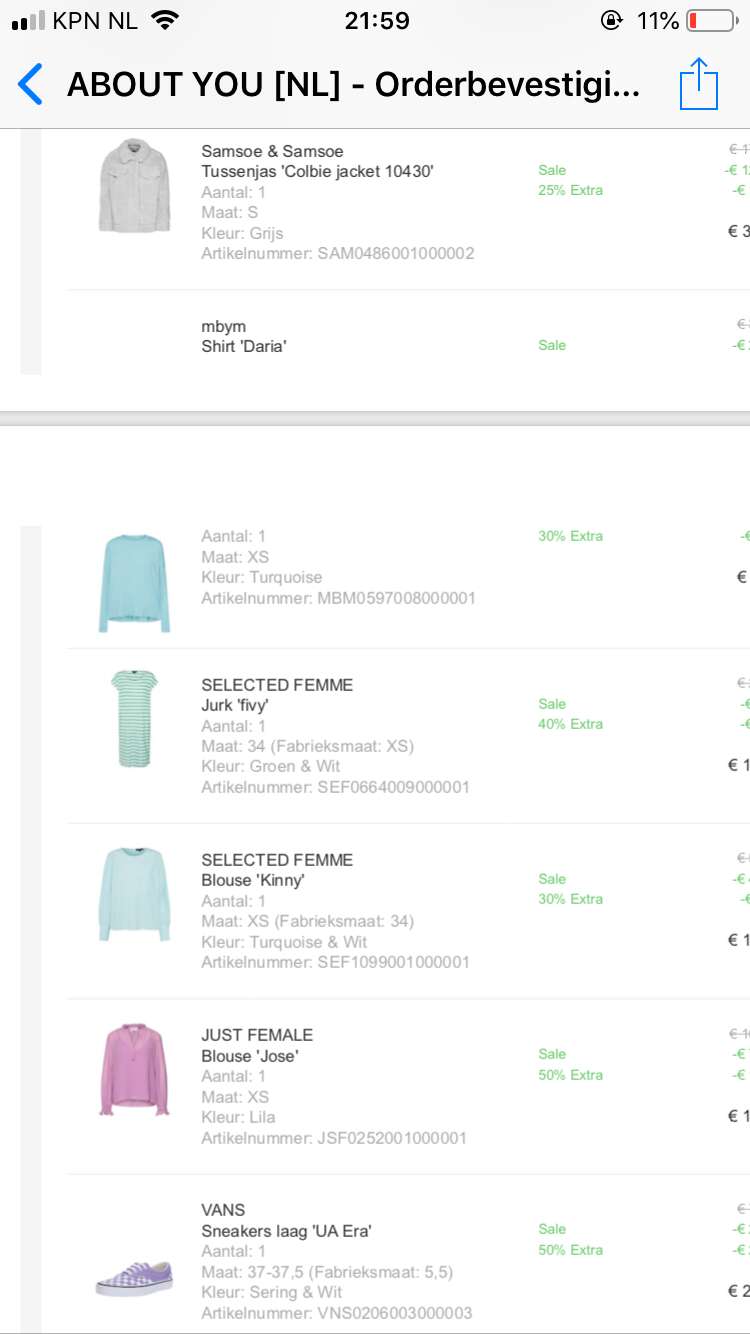The image size is (750, 1334).
Task: Select the Blouse 'Kinny' product name
Action: pyautogui.click(x=253, y=880)
